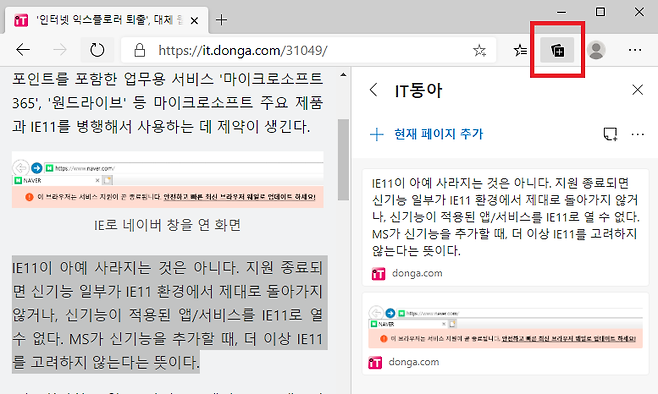658x394 pixels.
Task: Open the Favorites list icon
Action: (520, 50)
